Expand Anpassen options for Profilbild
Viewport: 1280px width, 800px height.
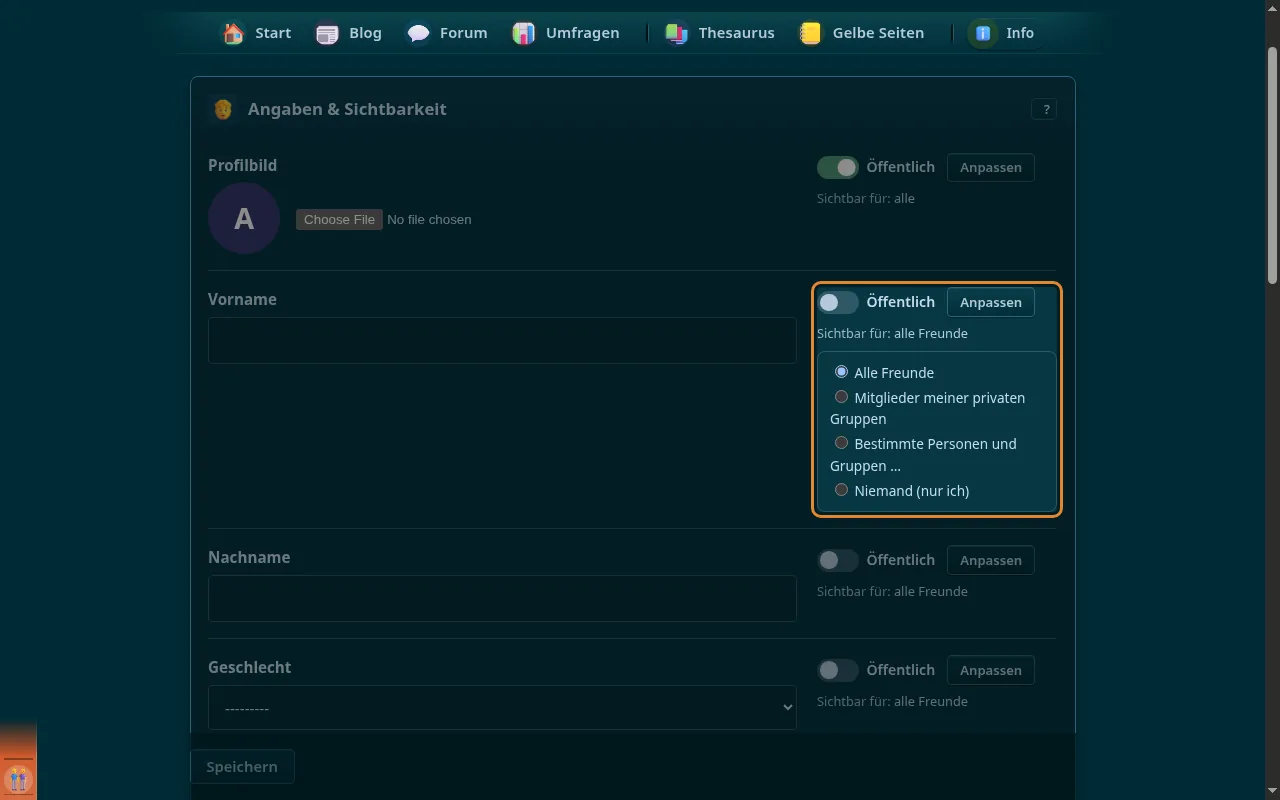[991, 167]
